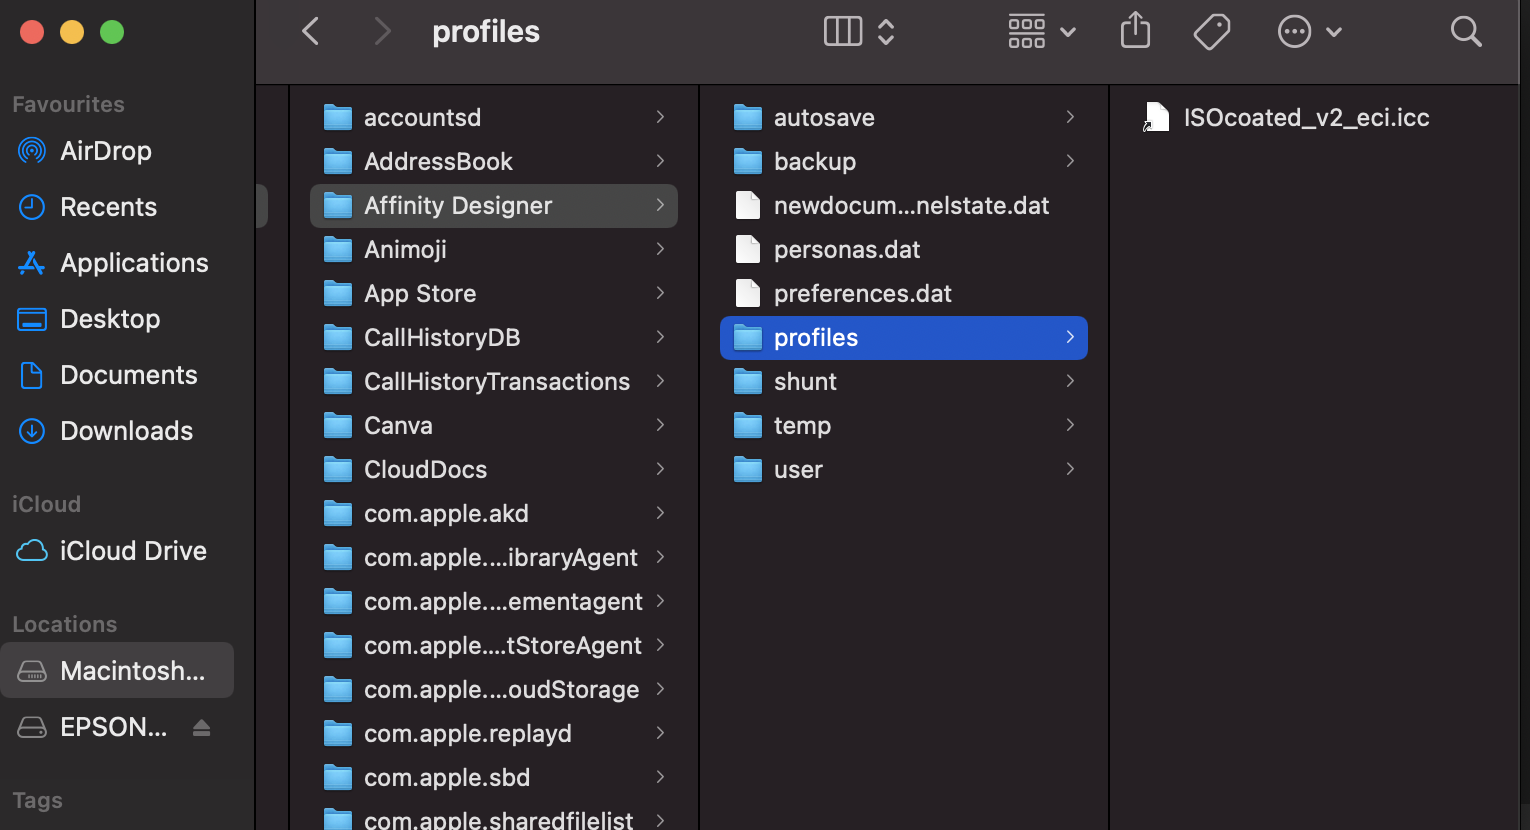Viewport: 1530px width, 830px height.
Task: Open the view mode up-down stepper arrows
Action: pyautogui.click(x=886, y=32)
